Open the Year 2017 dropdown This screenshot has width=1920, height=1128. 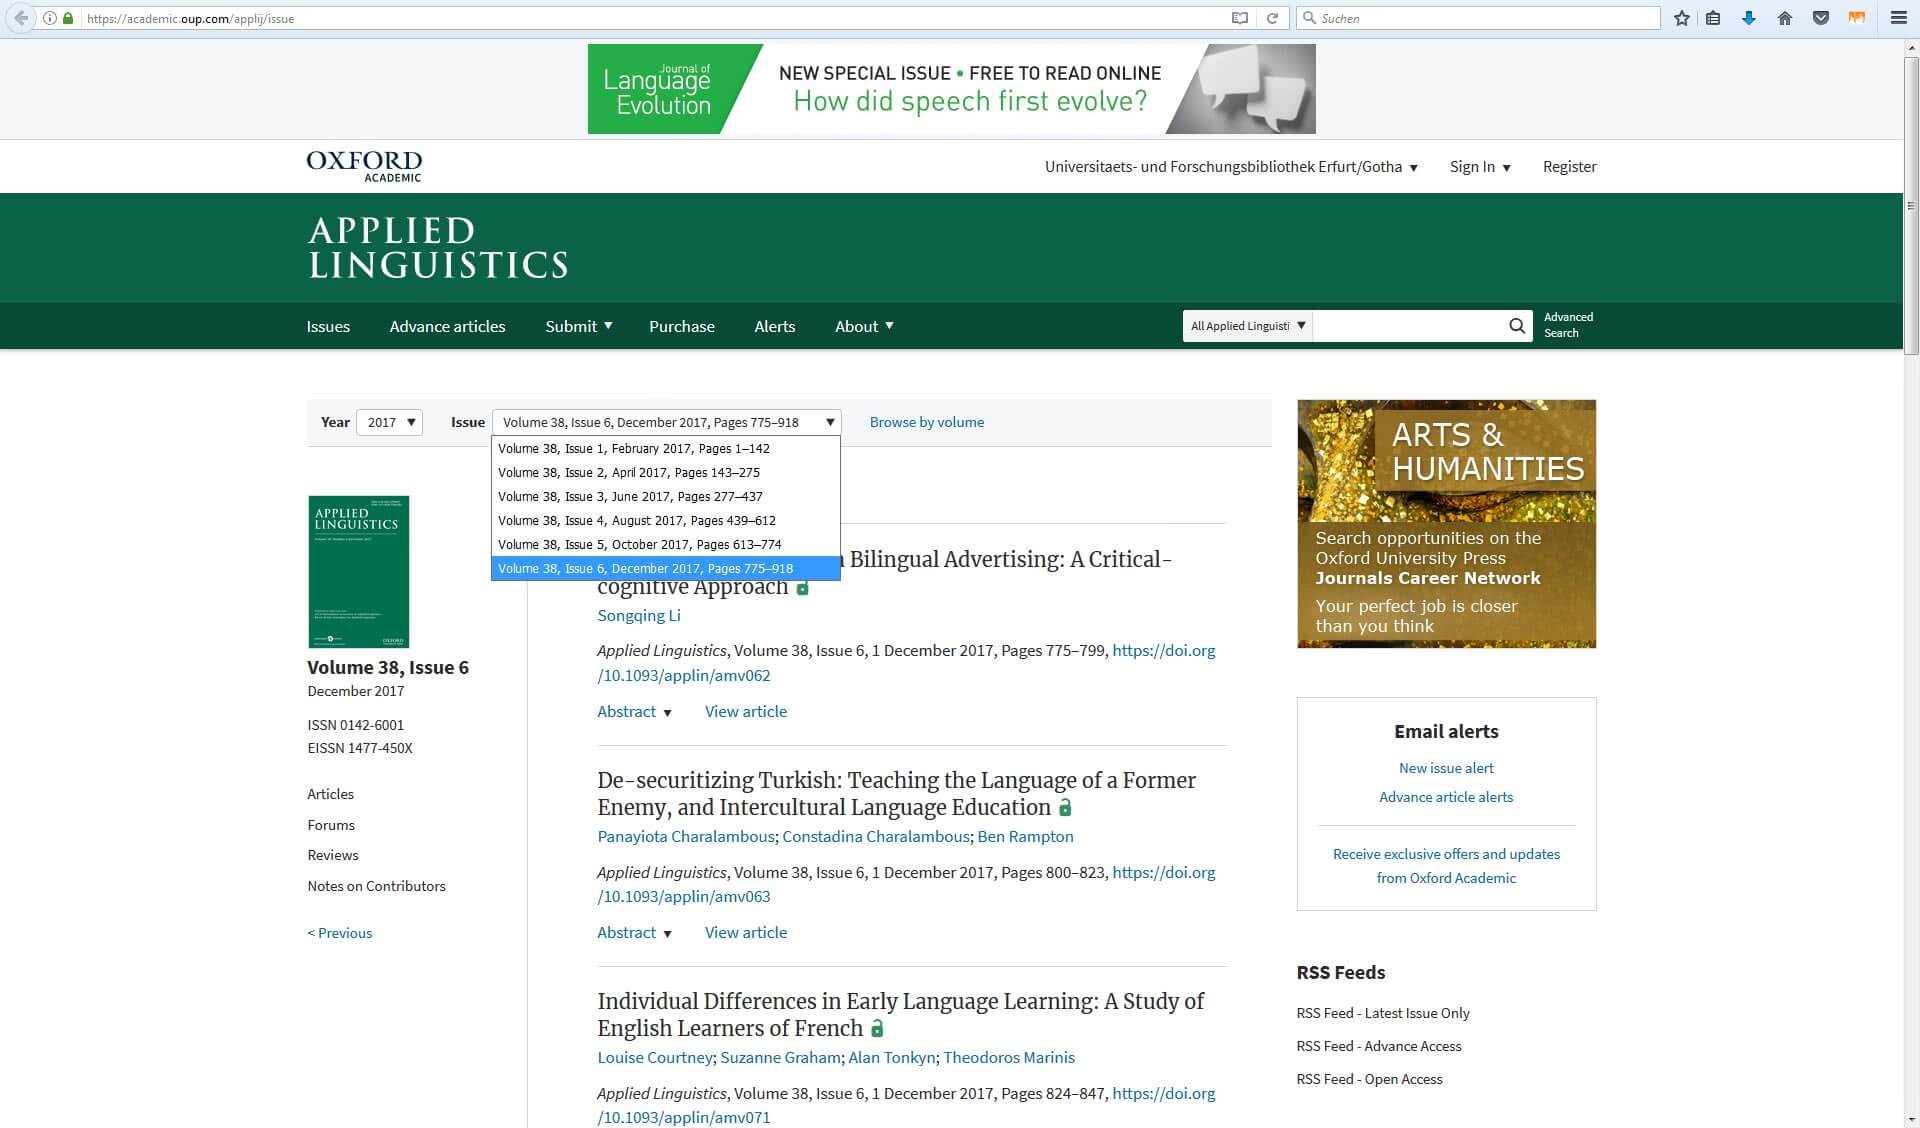[390, 422]
